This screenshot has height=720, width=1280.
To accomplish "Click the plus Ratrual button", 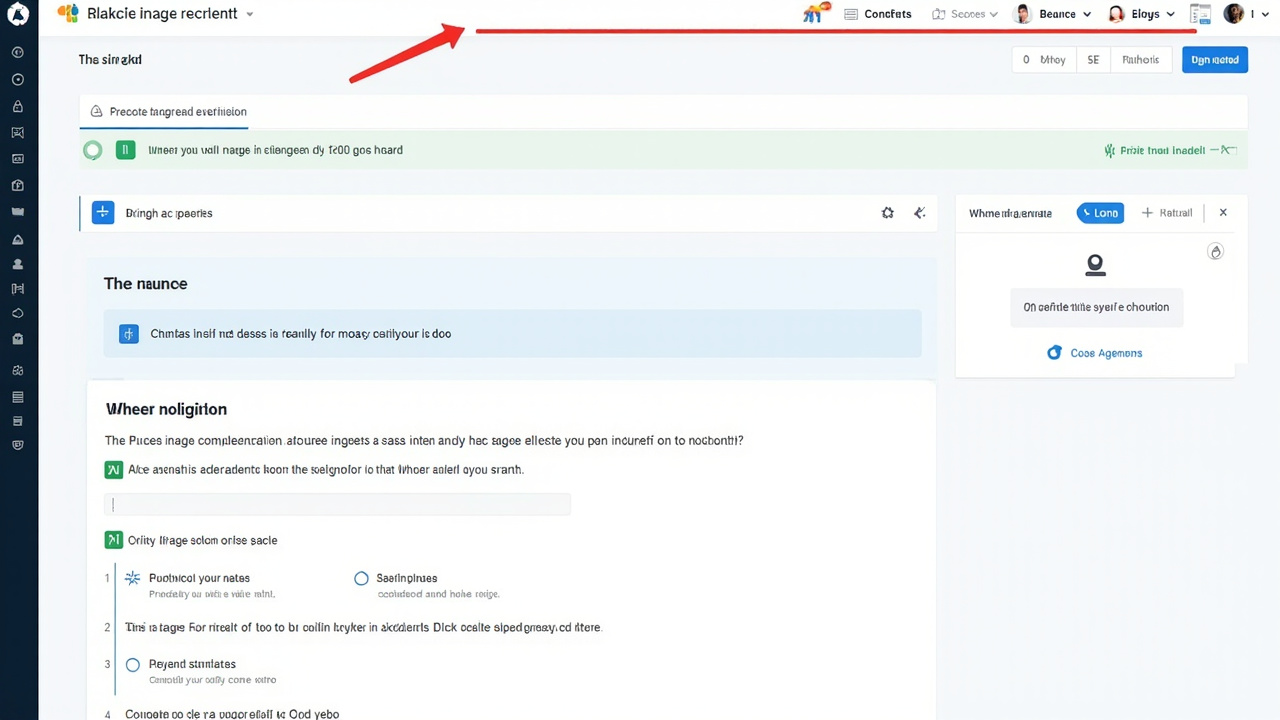I will [x=1167, y=213].
